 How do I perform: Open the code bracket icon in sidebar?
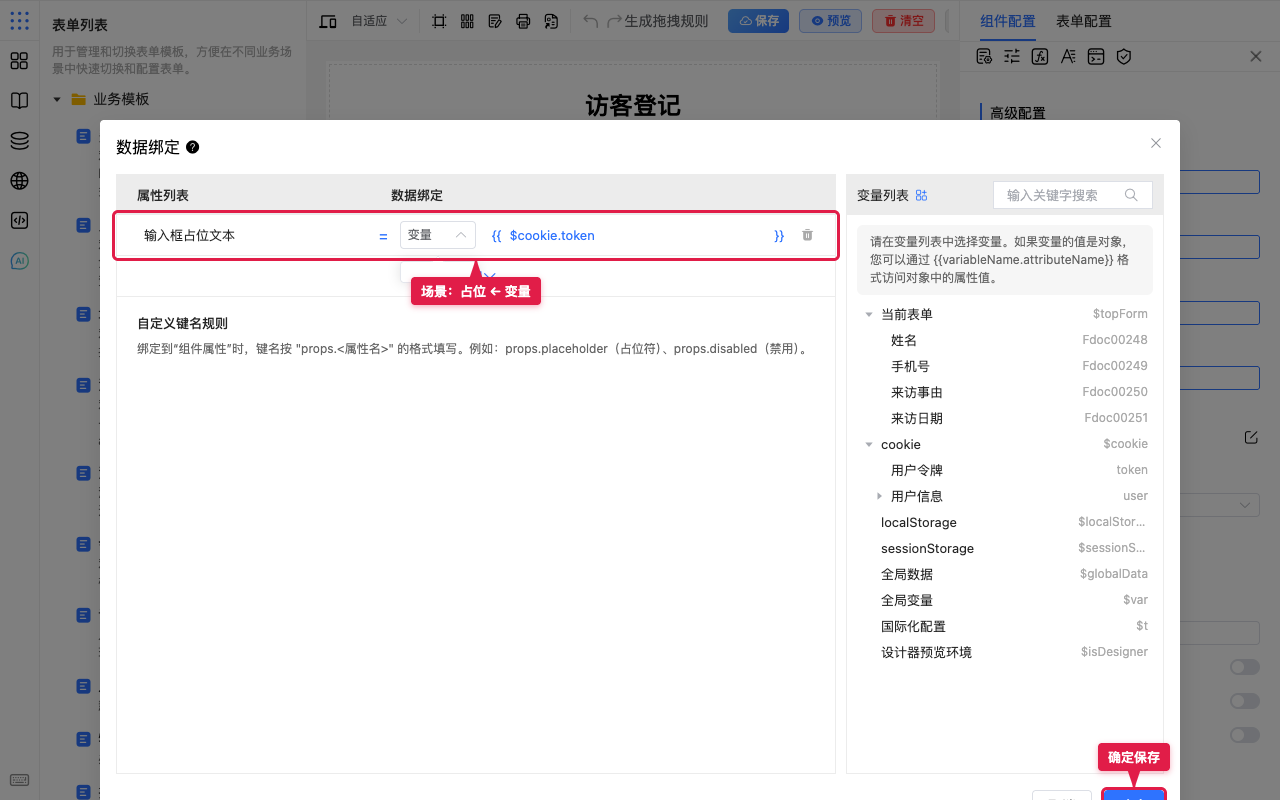click(x=19, y=221)
